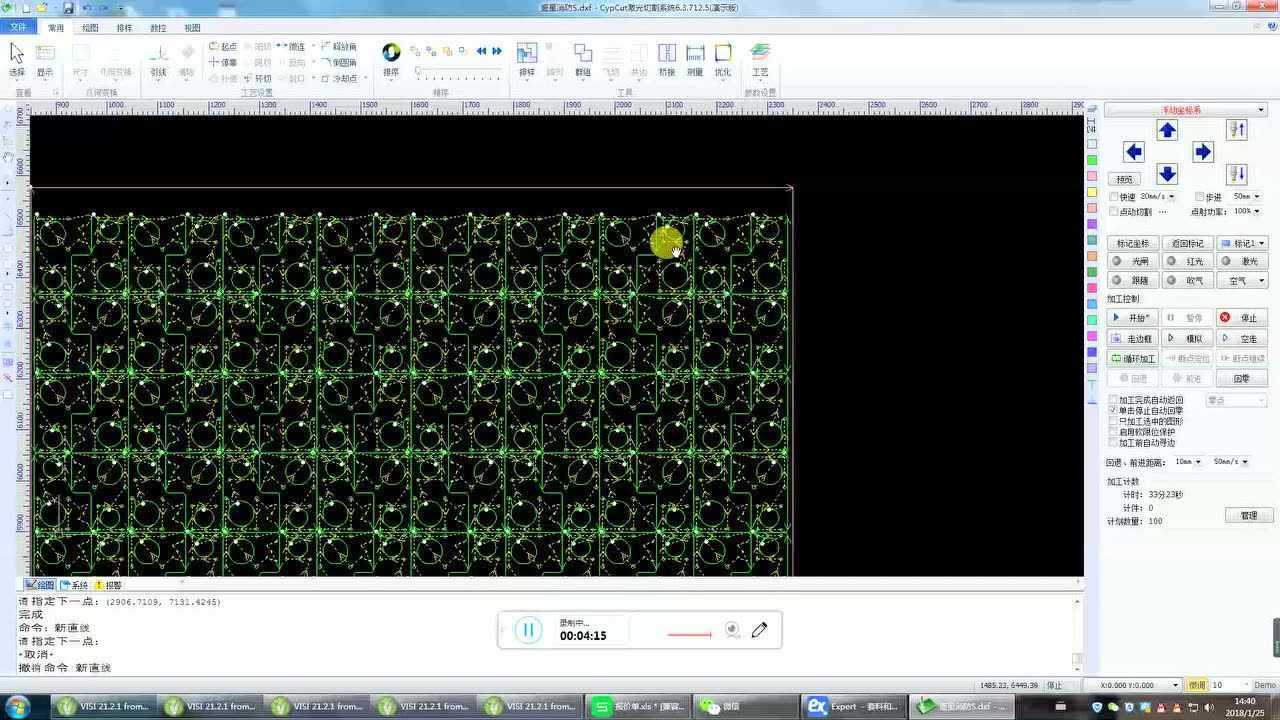Click the 停止 (Stop) button
1280x720 pixels.
[1242, 318]
